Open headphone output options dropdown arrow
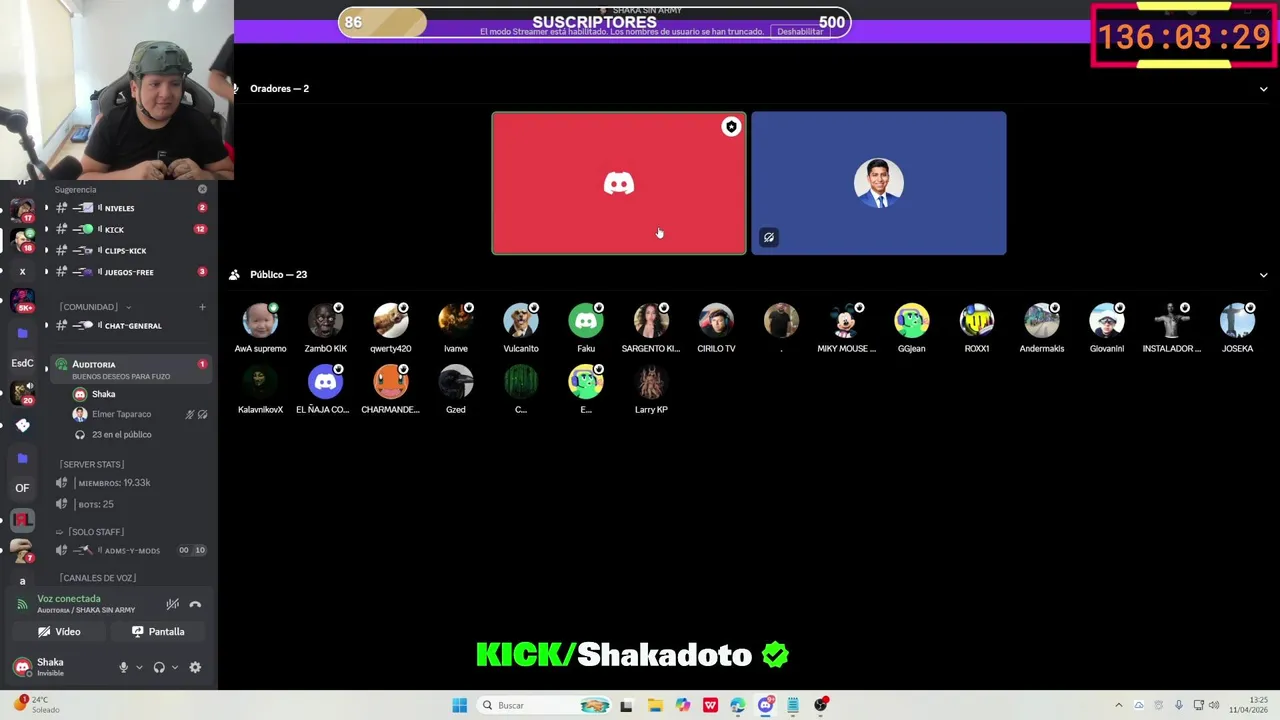The image size is (1280, 720). tap(174, 667)
